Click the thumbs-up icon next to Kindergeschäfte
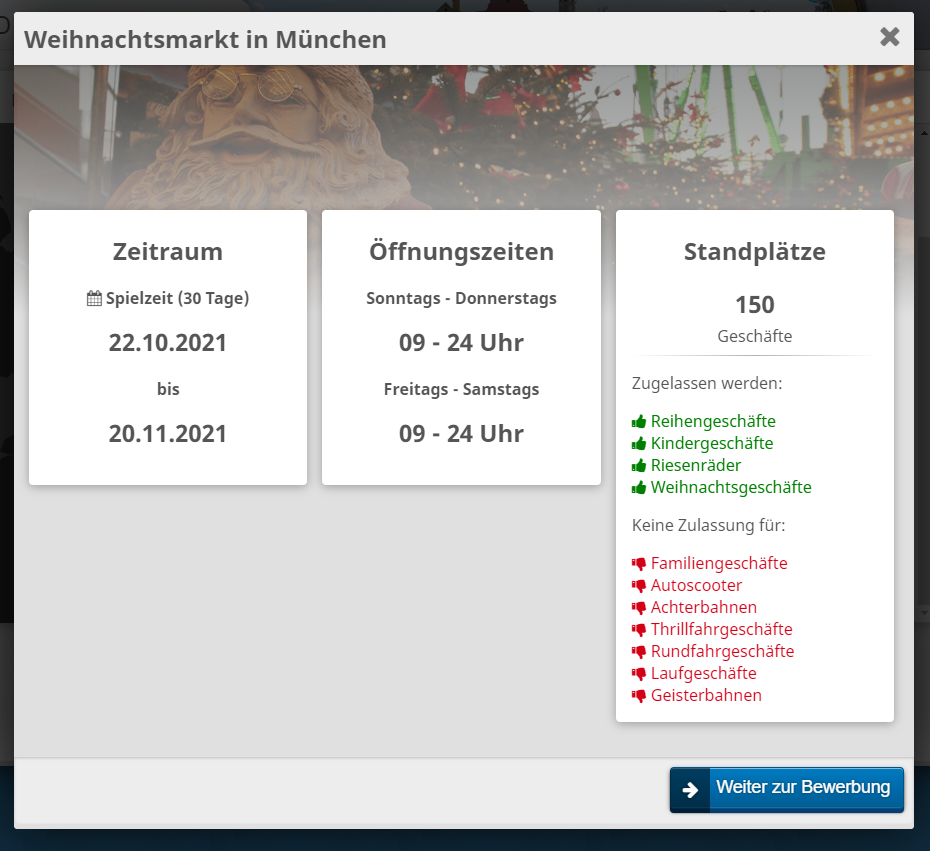Screen dimensions: 930x851 [x=639, y=444]
